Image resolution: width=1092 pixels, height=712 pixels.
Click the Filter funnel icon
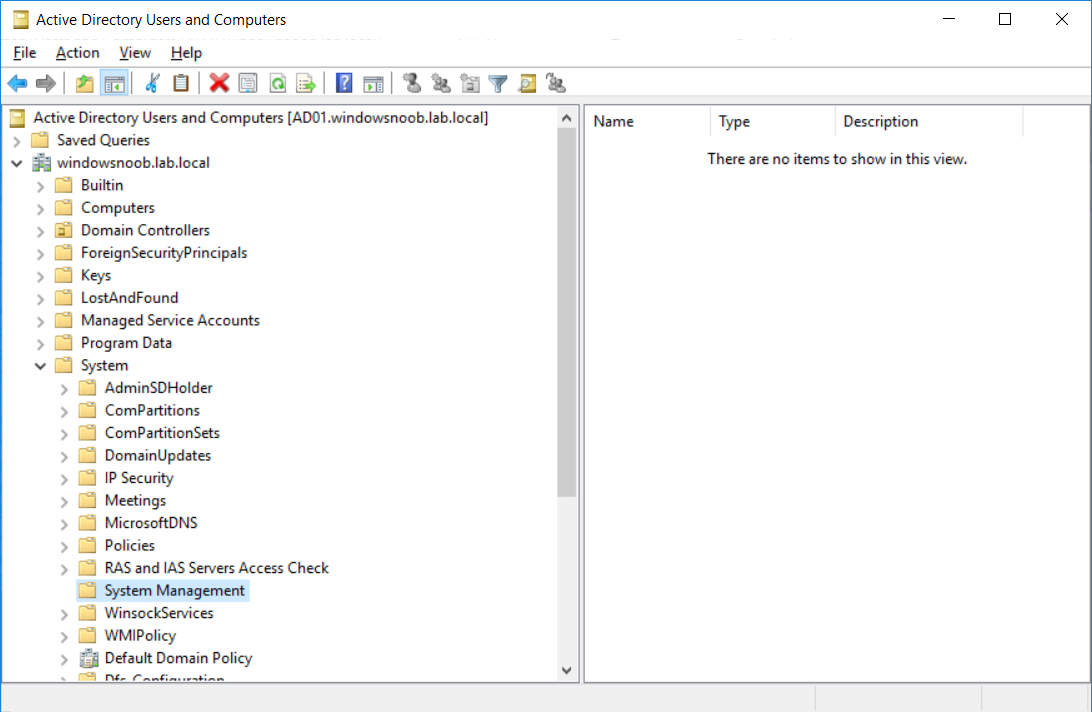tap(498, 84)
